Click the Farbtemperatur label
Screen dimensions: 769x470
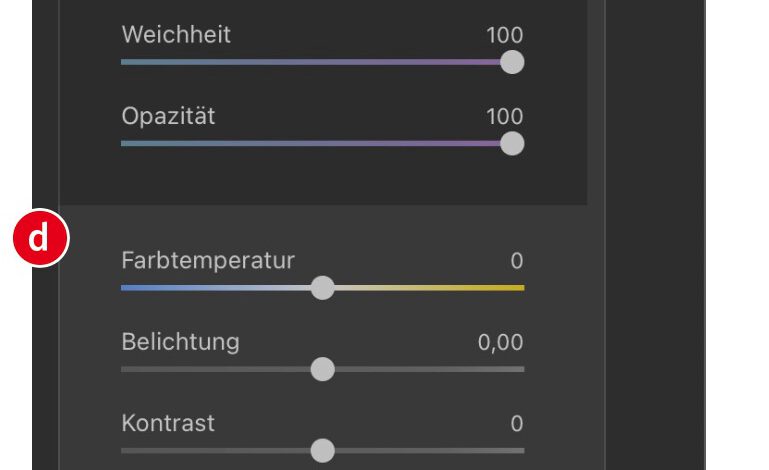tap(208, 261)
